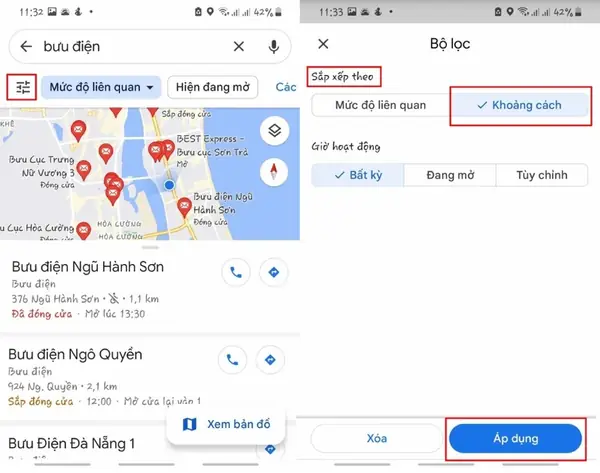This screenshot has width=600, height=473.
Task: Close the Bộ lọc filter screen
Action: (x=323, y=44)
